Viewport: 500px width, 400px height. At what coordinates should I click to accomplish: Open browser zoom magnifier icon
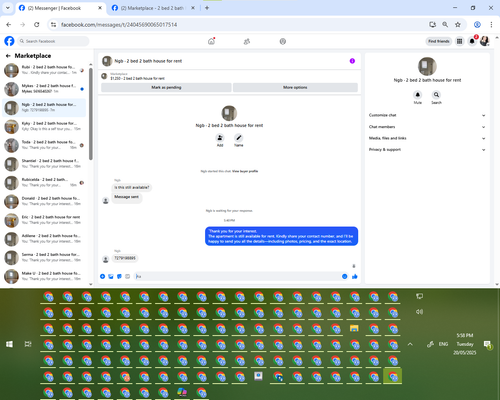click(445, 25)
